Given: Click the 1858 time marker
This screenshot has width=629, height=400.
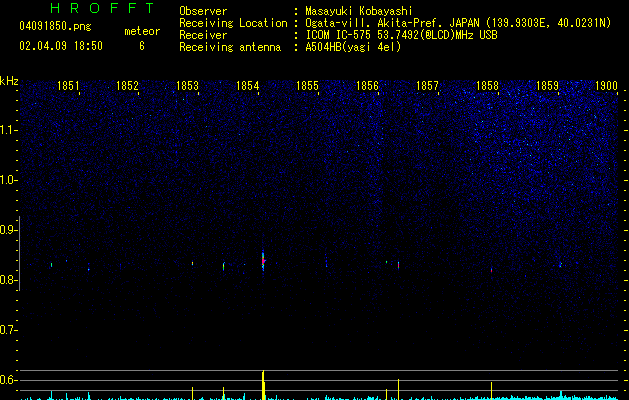Looking at the screenshot, I should 487,86.
